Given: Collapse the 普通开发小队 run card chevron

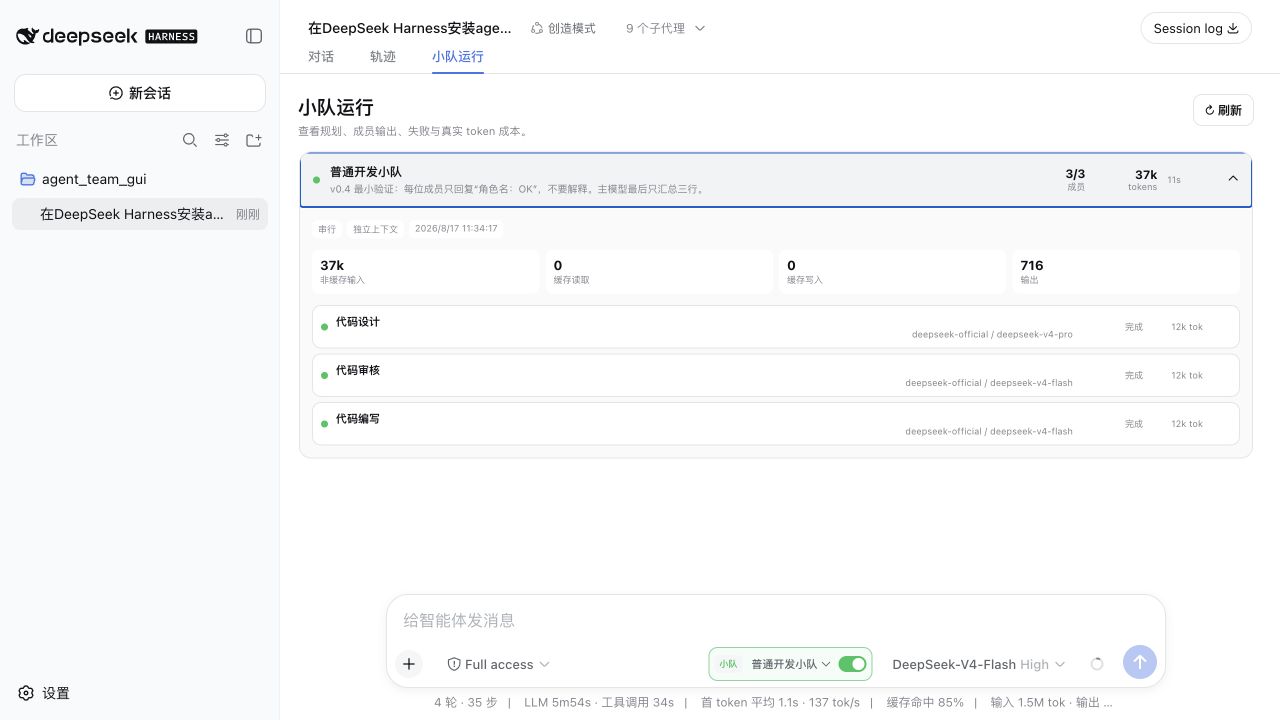Looking at the screenshot, I should pos(1233,178).
